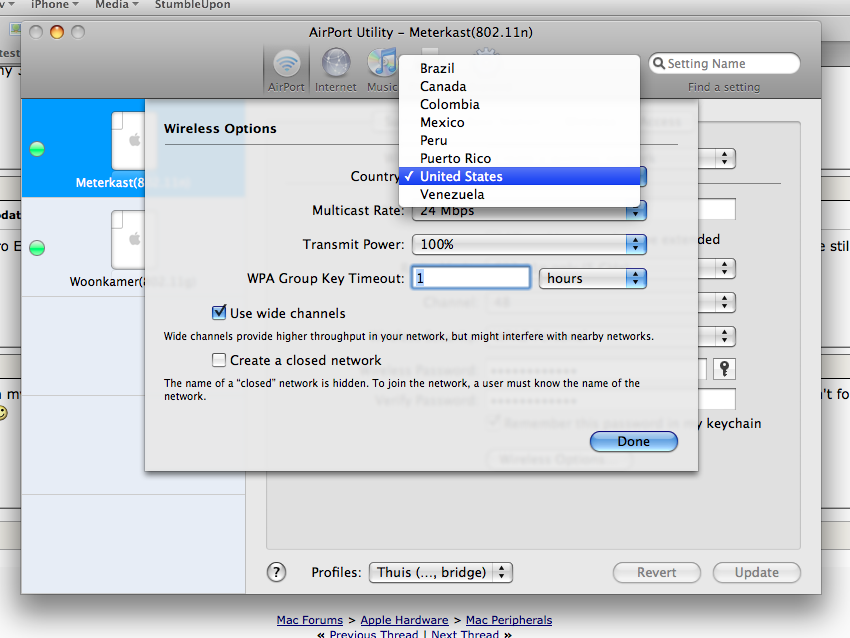This screenshot has height=638, width=850.
Task: Open the Music toolbar section
Action: tap(382, 70)
